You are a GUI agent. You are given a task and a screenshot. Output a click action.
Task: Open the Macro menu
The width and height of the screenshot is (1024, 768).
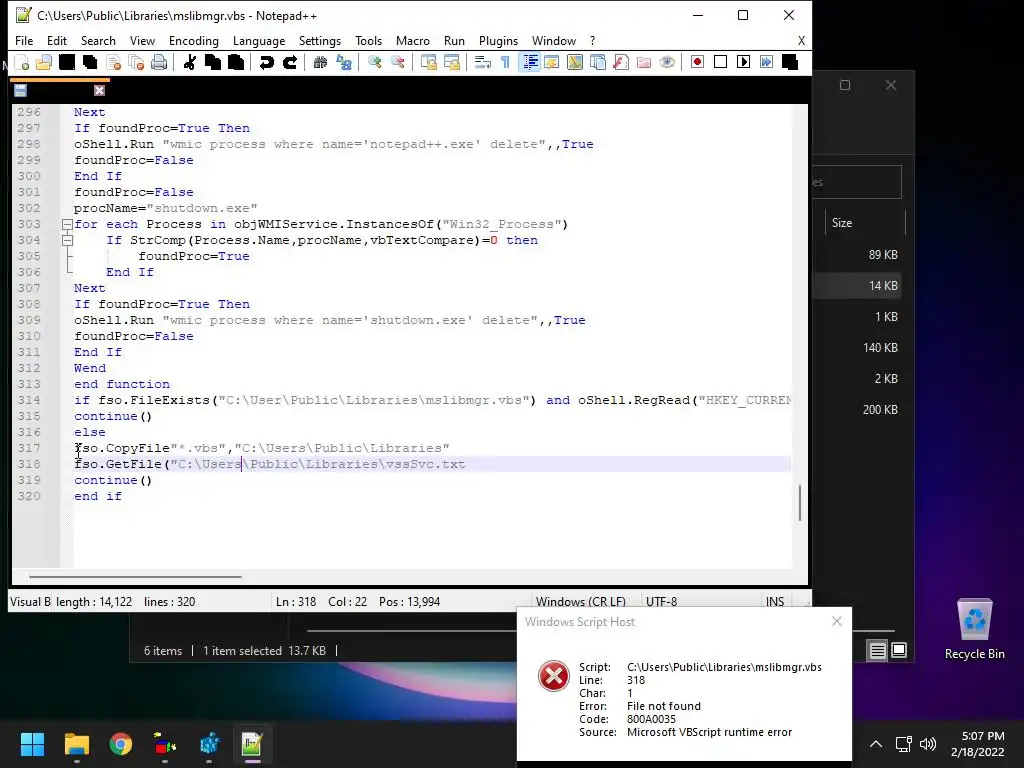click(413, 40)
